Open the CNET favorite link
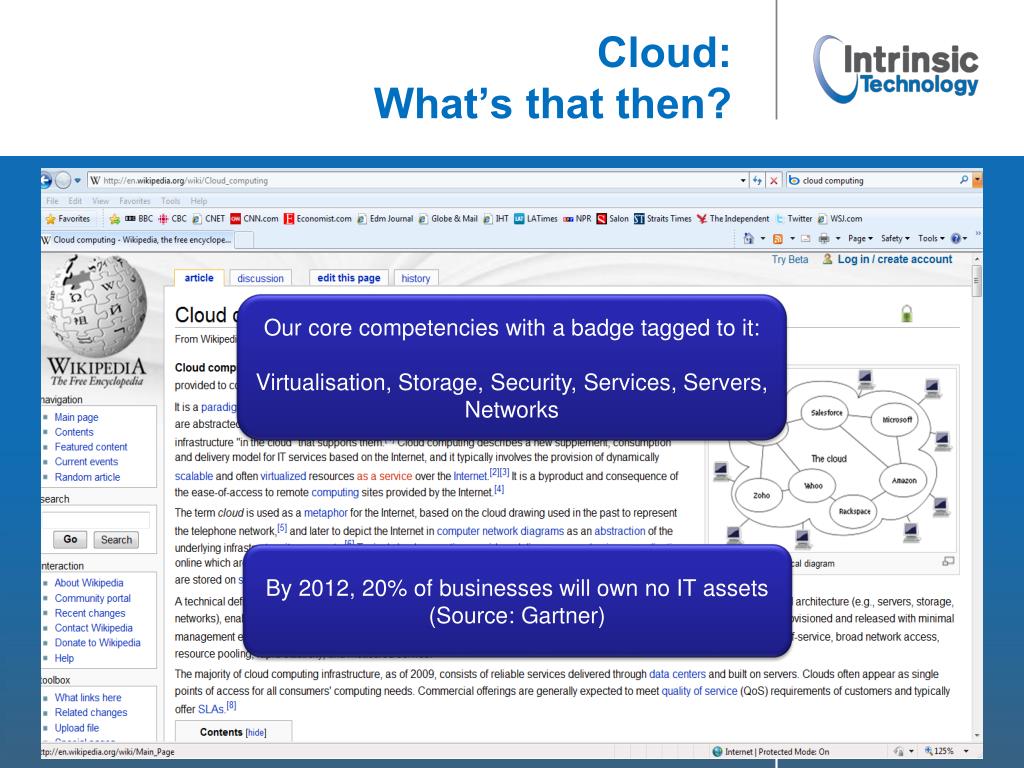This screenshot has height=768, width=1024. pyautogui.click(x=208, y=219)
